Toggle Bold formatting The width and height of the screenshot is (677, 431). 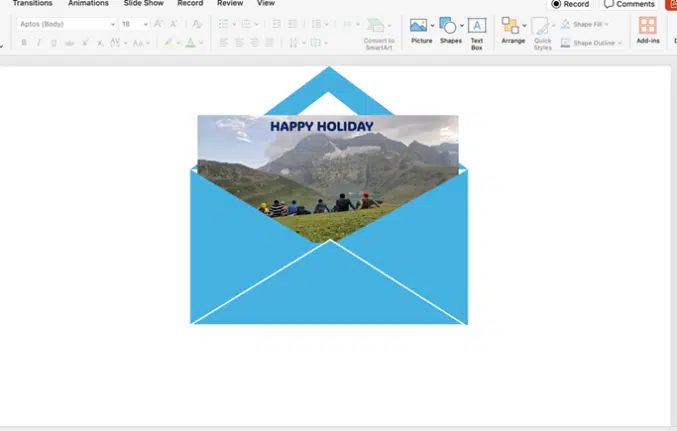[x=24, y=42]
